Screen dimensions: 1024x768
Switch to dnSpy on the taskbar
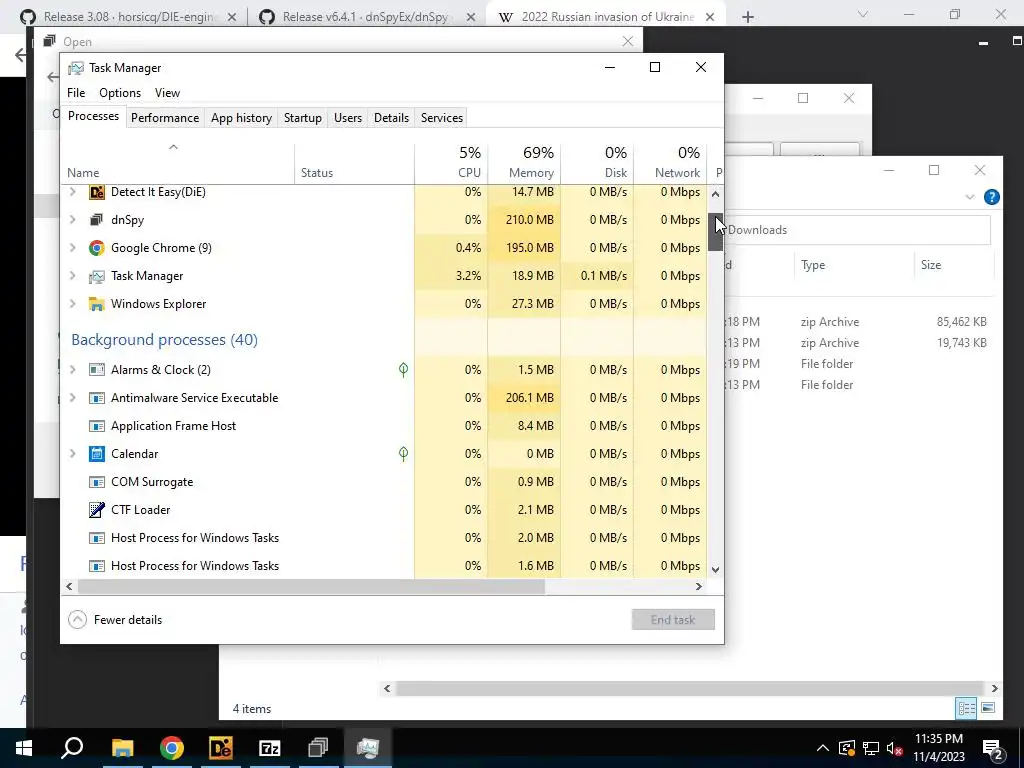click(x=319, y=748)
